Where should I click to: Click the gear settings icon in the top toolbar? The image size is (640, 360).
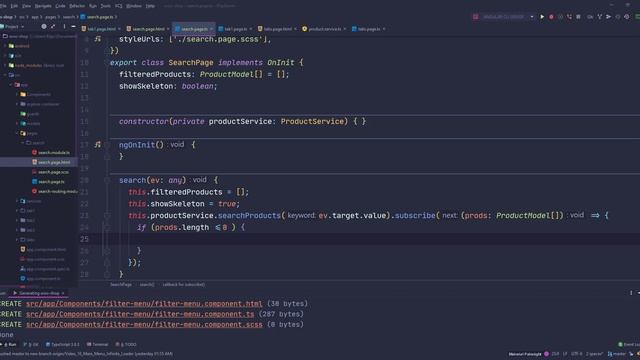(x=627, y=17)
